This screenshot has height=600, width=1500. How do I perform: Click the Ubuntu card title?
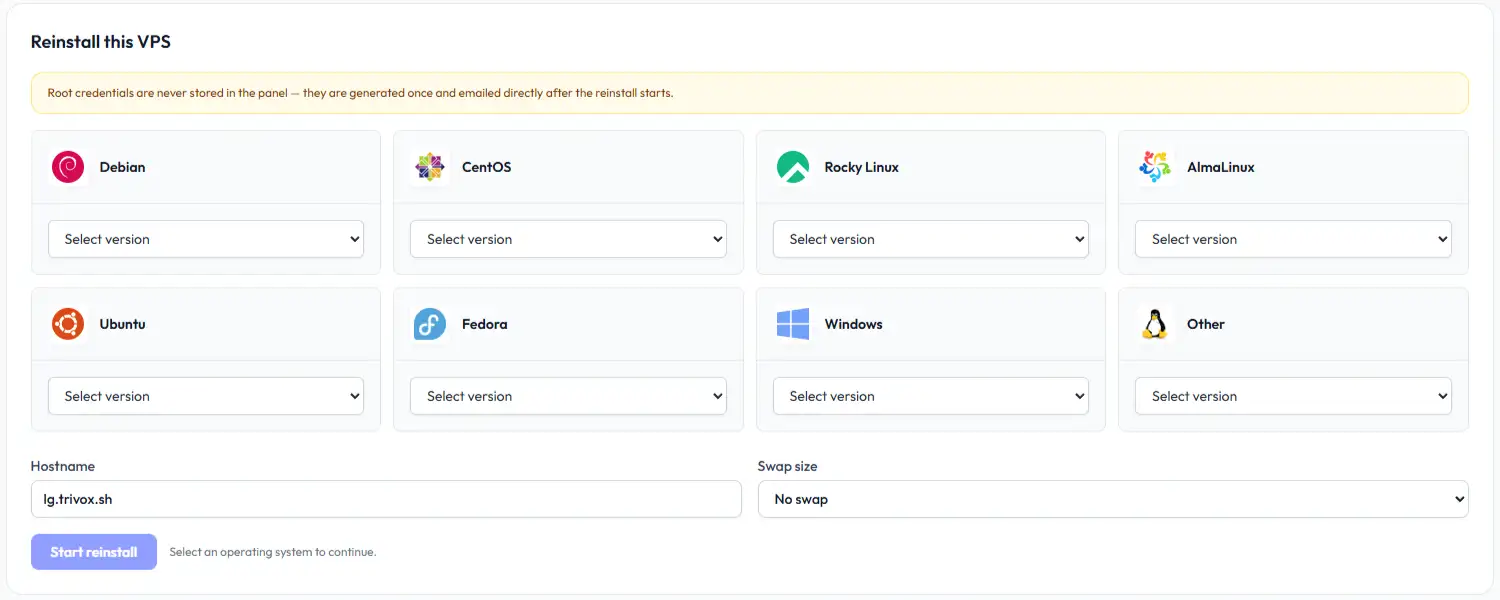122,324
